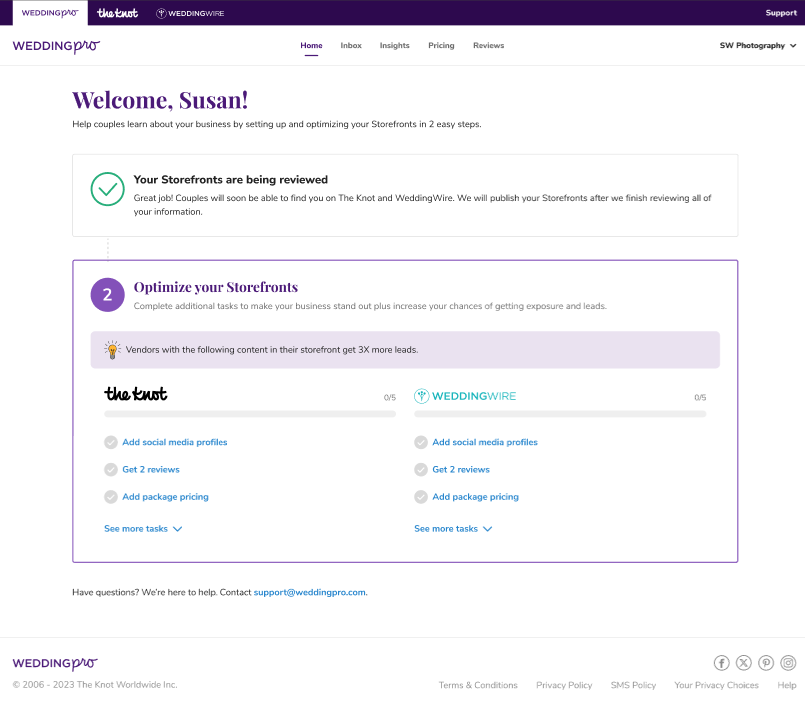The width and height of the screenshot is (805, 711).
Task: Expand See more tasks under The Knot
Action: [x=143, y=529]
